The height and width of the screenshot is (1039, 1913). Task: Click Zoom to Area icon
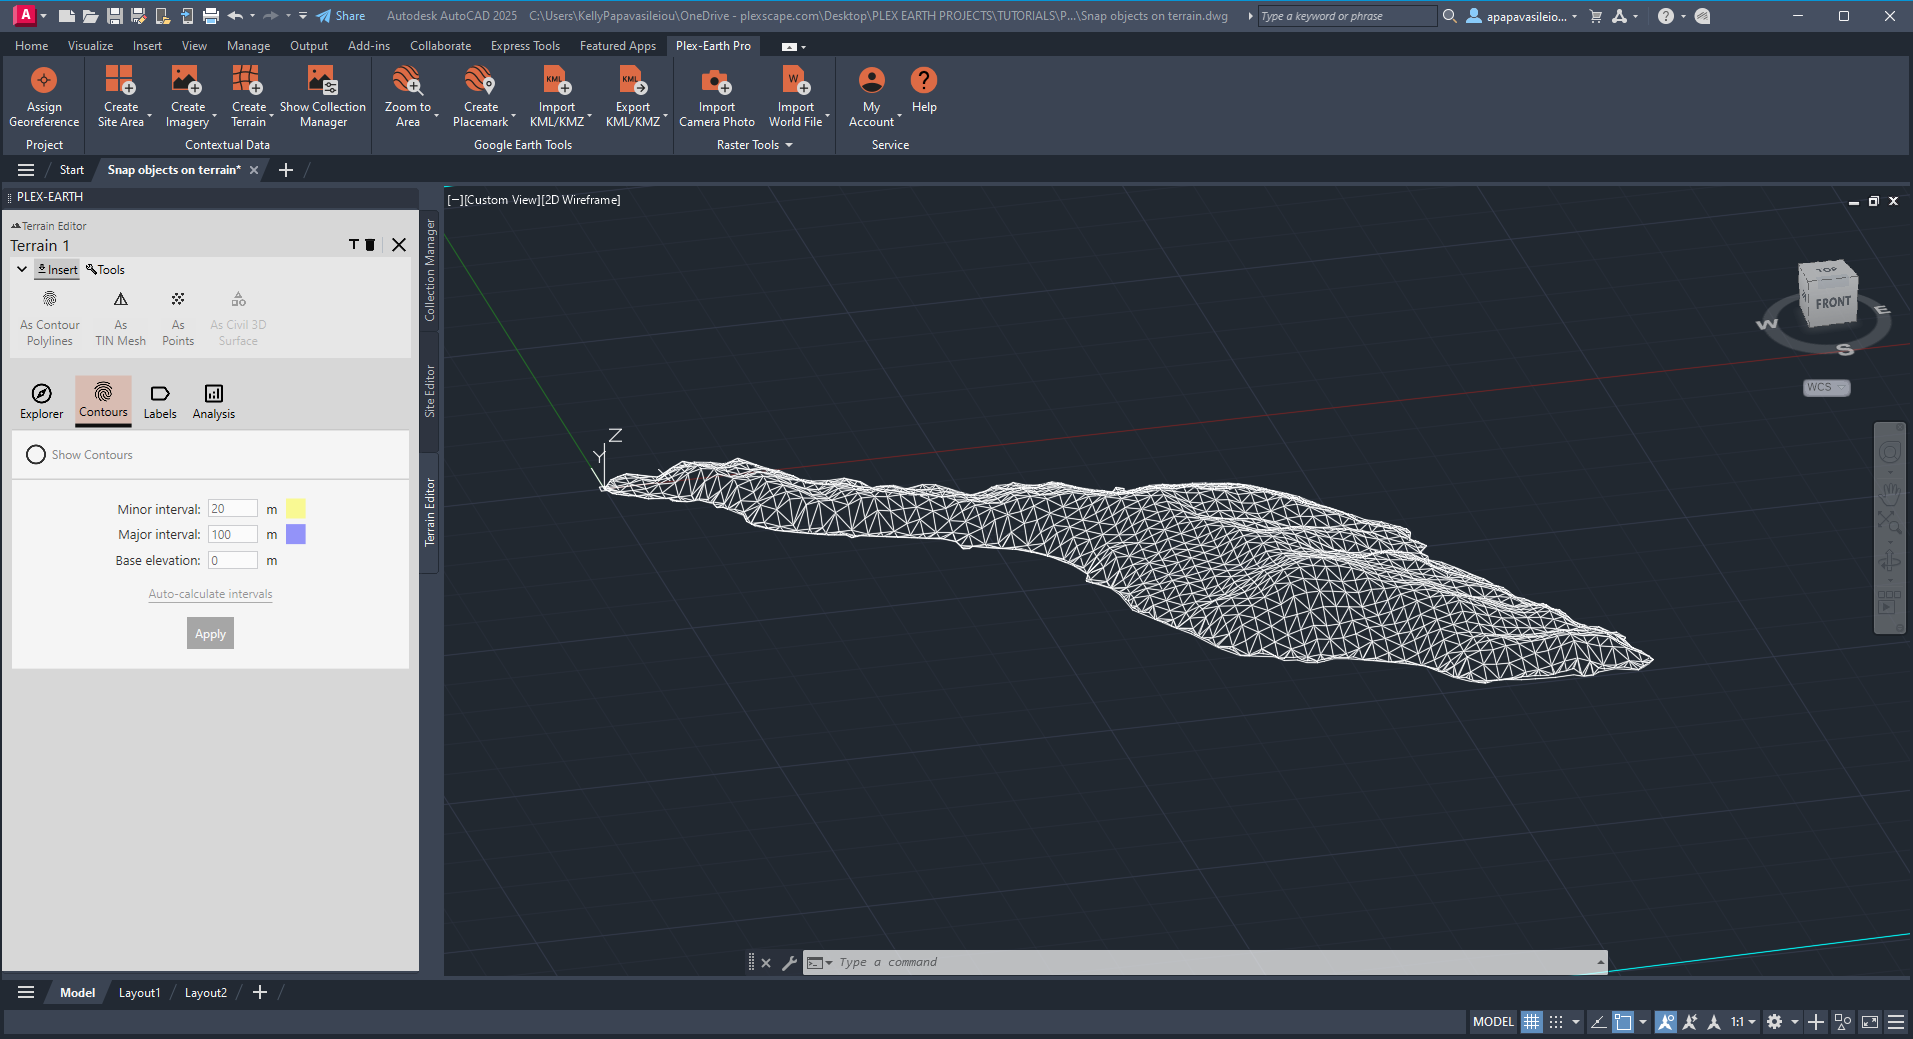tap(407, 81)
